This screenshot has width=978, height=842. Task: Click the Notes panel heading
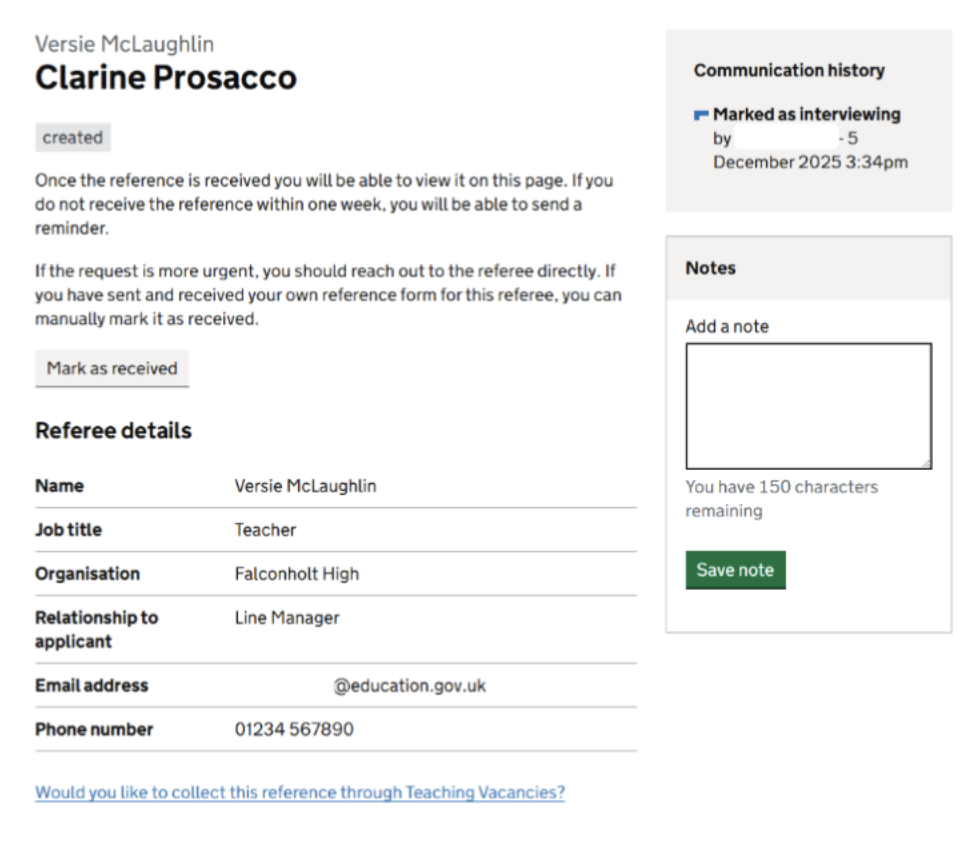tap(710, 268)
